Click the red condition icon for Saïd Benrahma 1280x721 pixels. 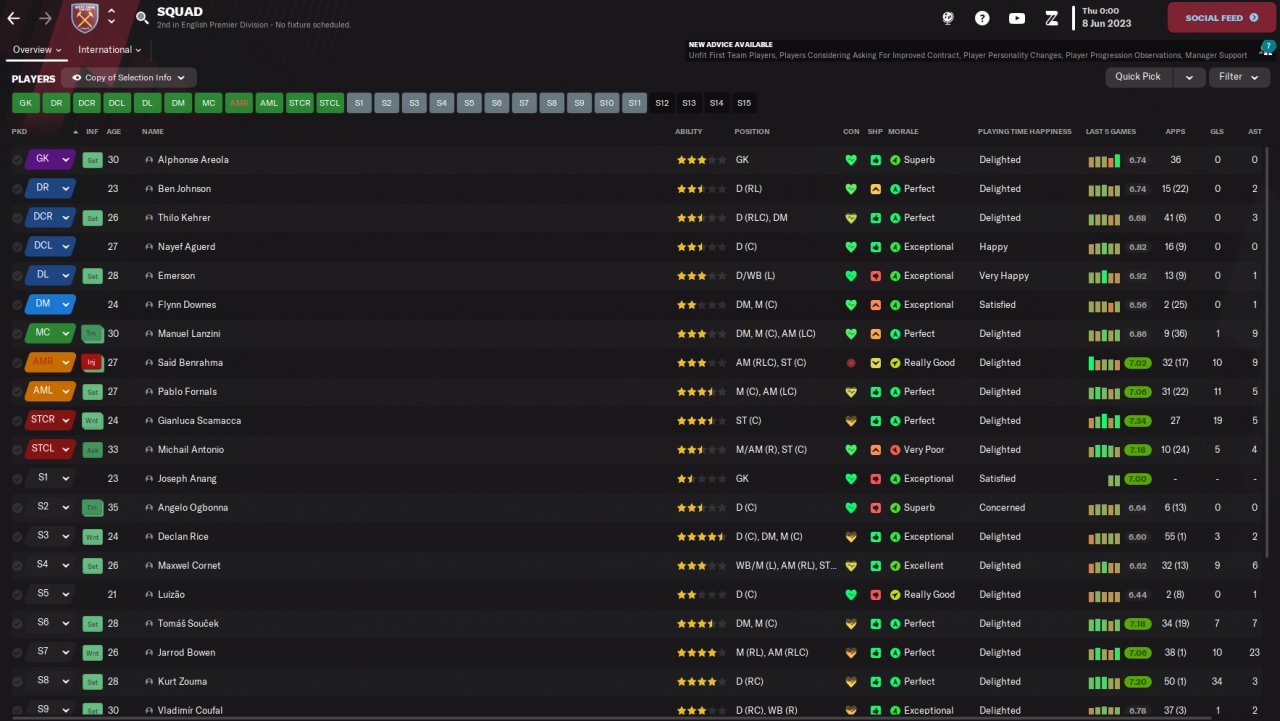[851, 363]
